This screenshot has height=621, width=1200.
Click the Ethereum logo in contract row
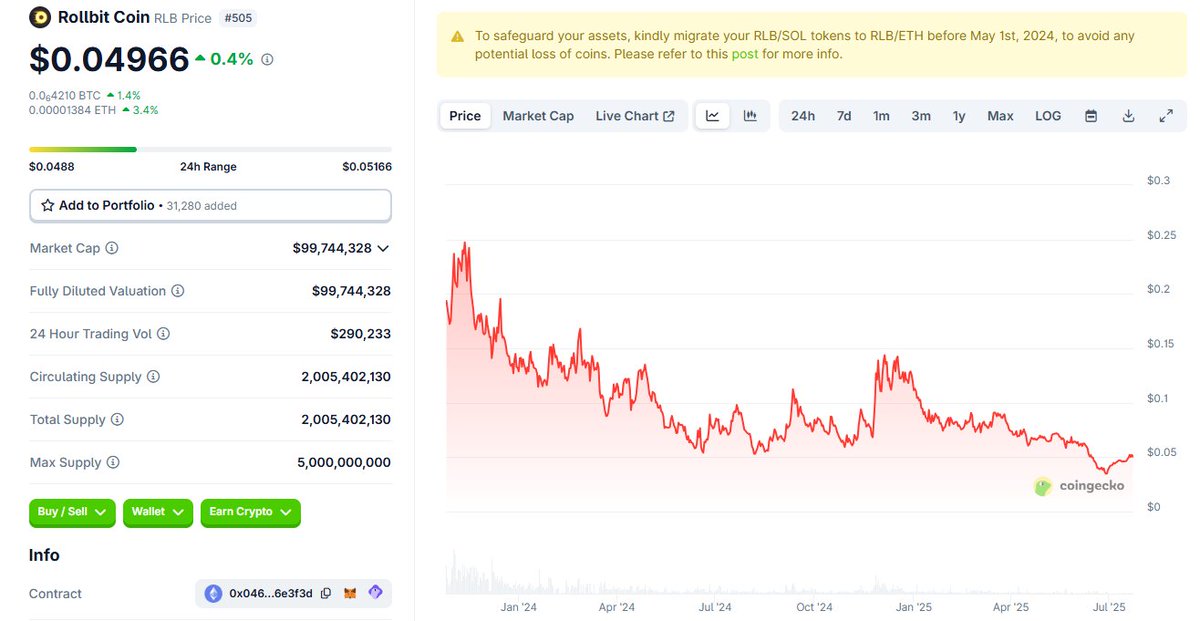(x=213, y=594)
